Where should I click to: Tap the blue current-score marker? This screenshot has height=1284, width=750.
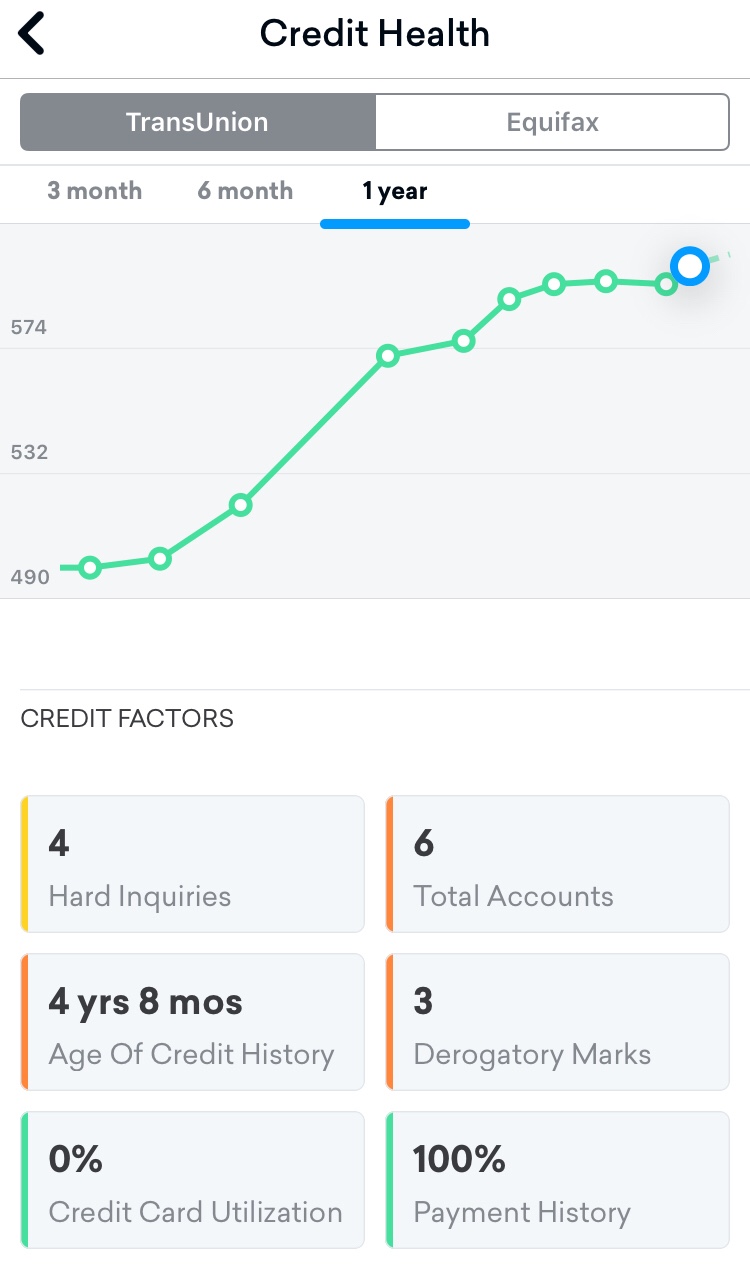coord(689,266)
